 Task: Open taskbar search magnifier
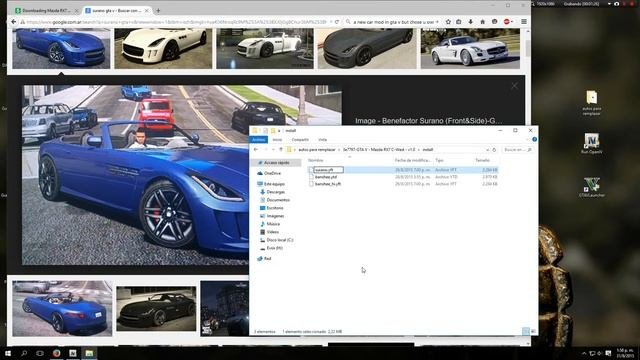tap(24, 353)
